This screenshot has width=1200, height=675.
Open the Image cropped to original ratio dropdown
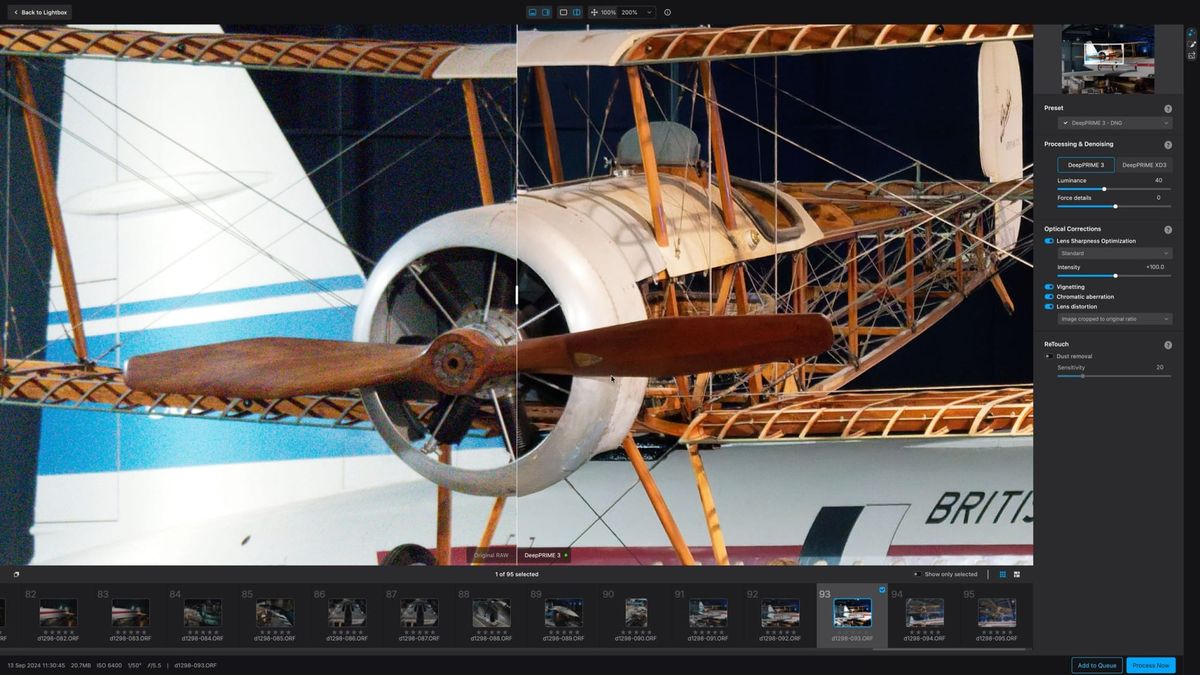coord(1115,319)
